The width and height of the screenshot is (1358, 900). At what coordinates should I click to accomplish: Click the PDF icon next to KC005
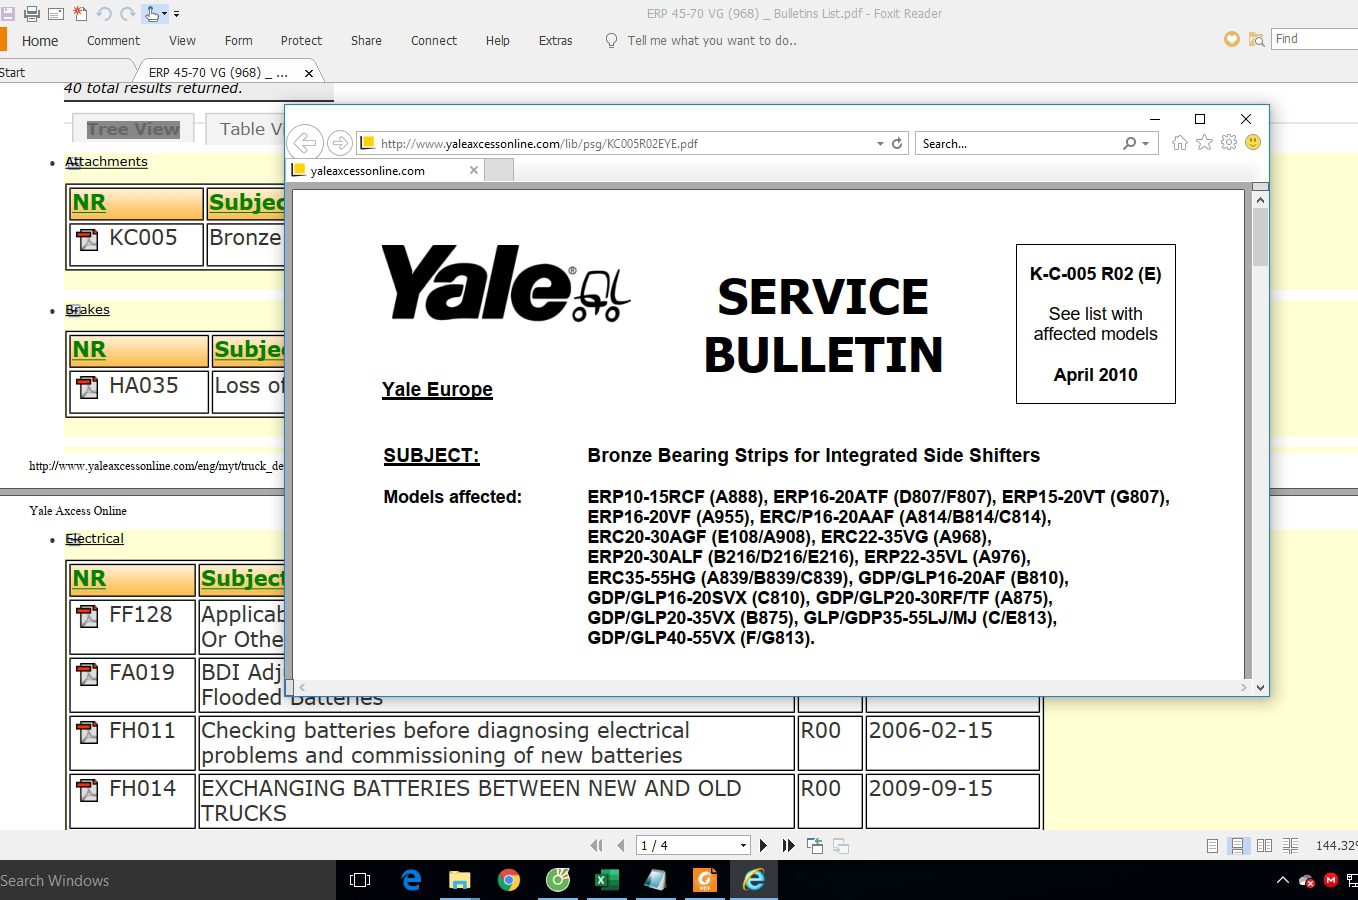88,240
